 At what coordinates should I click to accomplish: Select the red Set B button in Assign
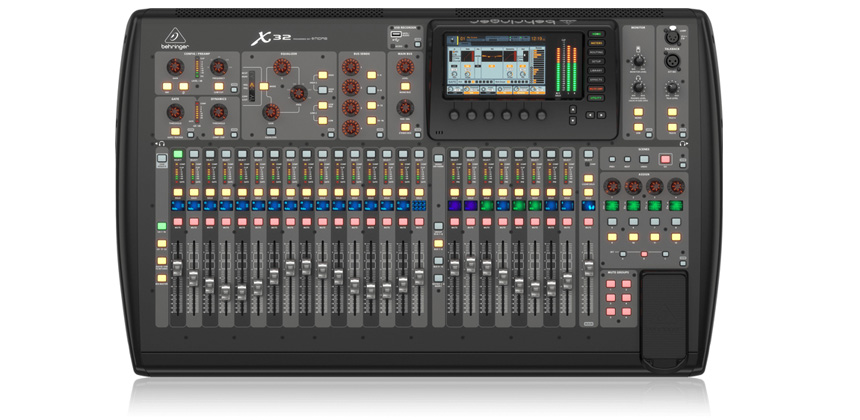click(644, 254)
